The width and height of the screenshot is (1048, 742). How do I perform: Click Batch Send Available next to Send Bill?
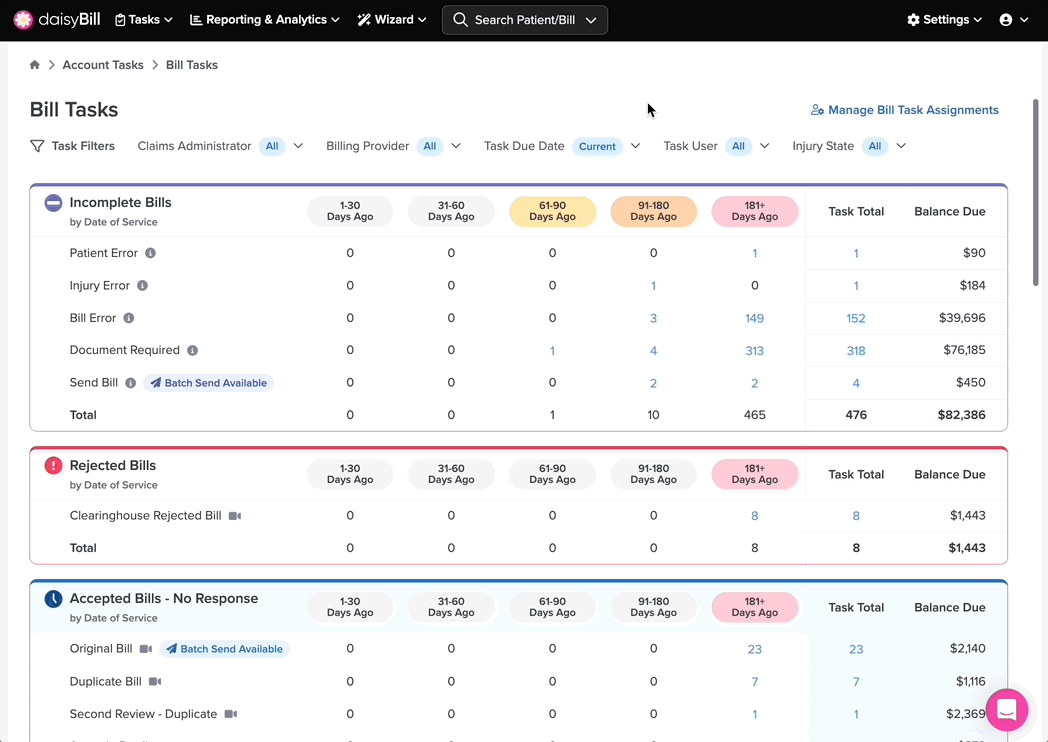(209, 383)
